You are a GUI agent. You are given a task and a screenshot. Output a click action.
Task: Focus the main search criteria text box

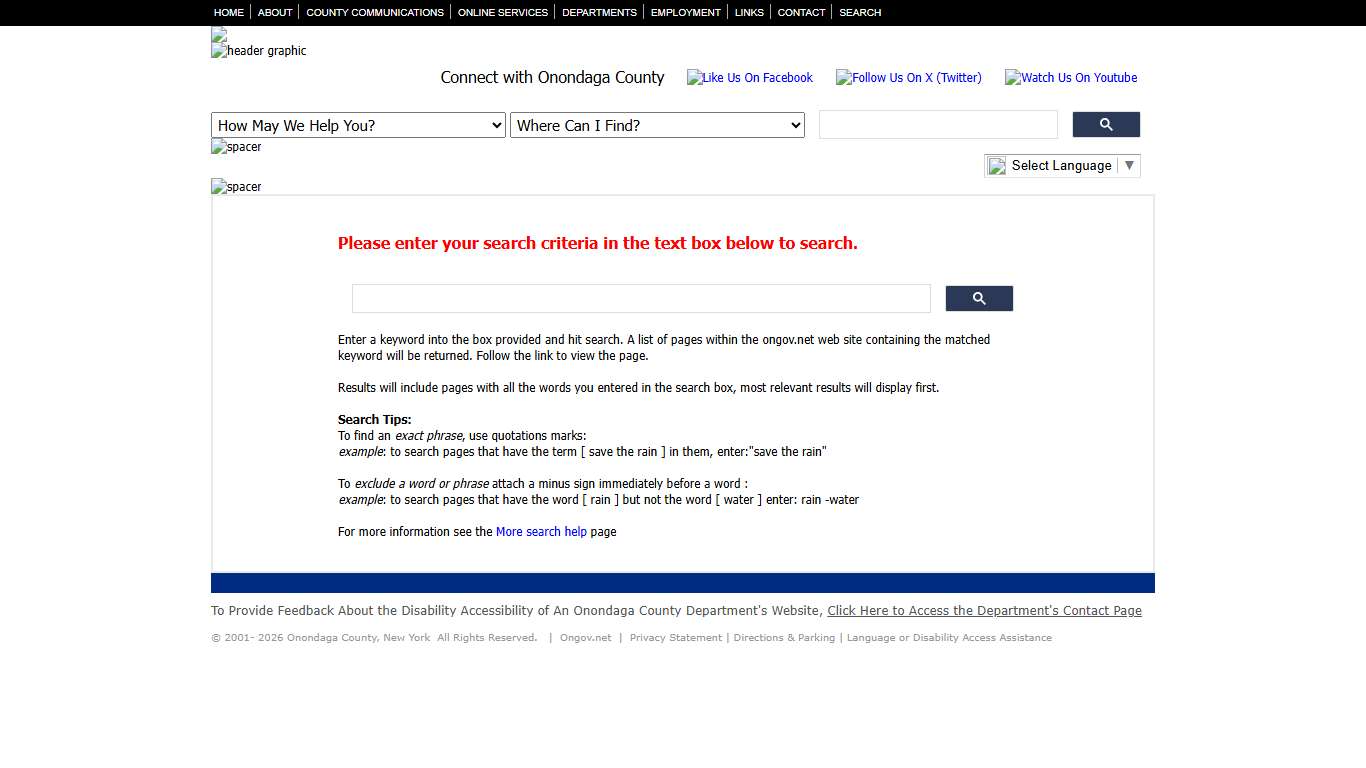click(641, 299)
